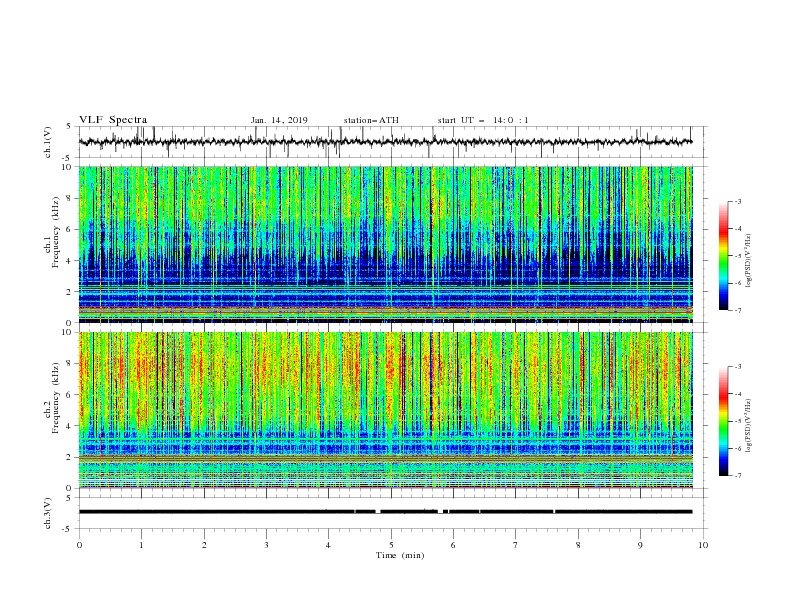Click the time axis tick label "7"
The width and height of the screenshot is (792, 612).
pyautogui.click(x=516, y=545)
